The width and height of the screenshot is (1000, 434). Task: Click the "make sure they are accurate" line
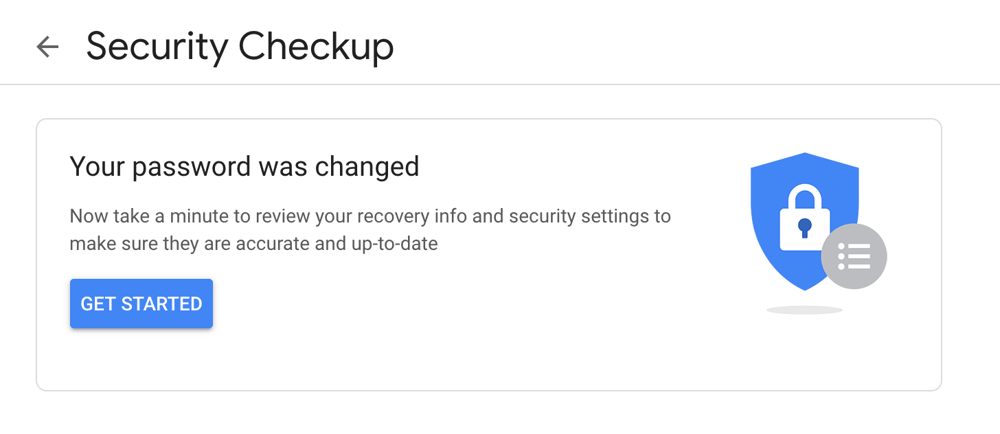(254, 243)
